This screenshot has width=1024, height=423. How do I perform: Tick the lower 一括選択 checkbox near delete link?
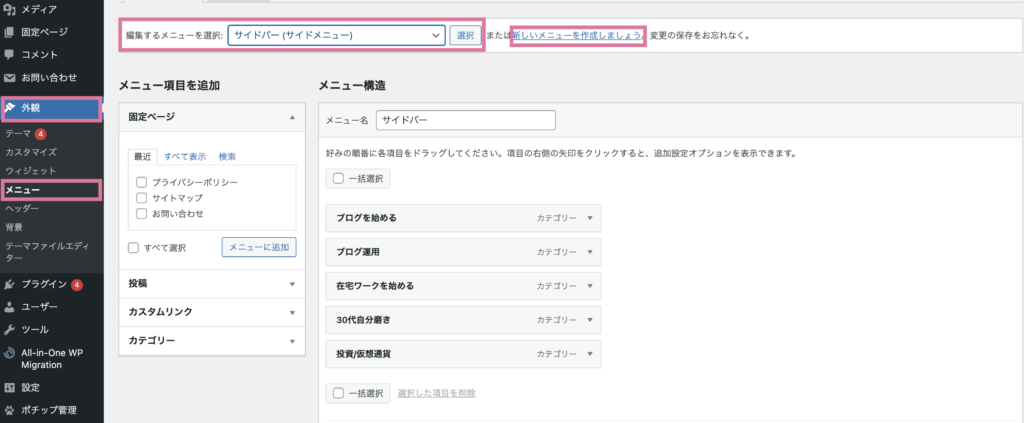click(x=338, y=393)
